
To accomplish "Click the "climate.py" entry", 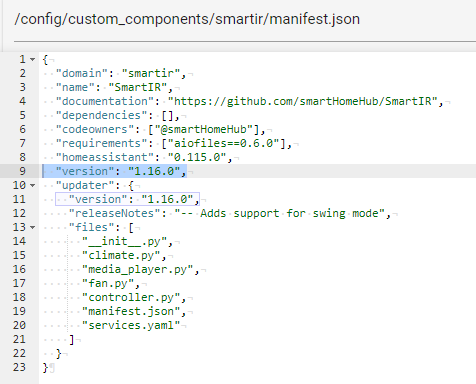I will click(121, 255).
